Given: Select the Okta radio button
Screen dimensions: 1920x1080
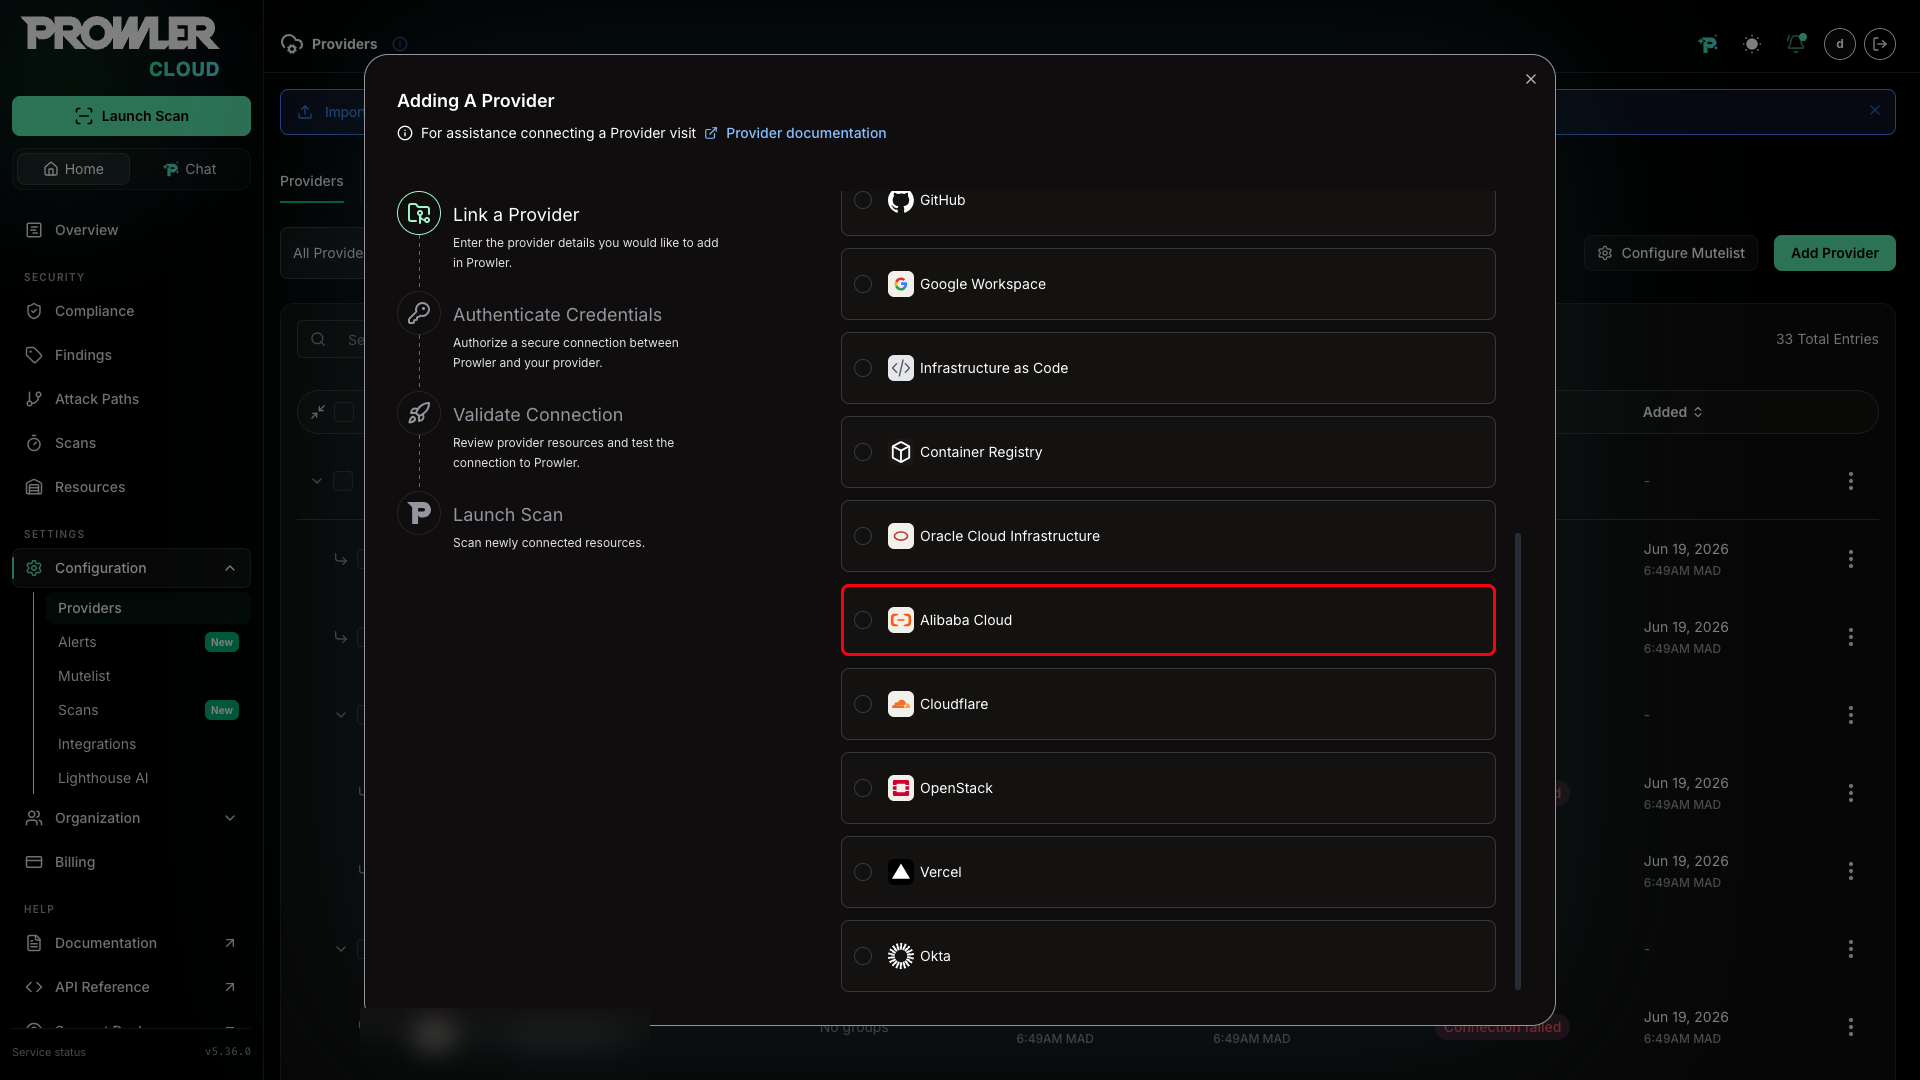Looking at the screenshot, I should pos(863,956).
